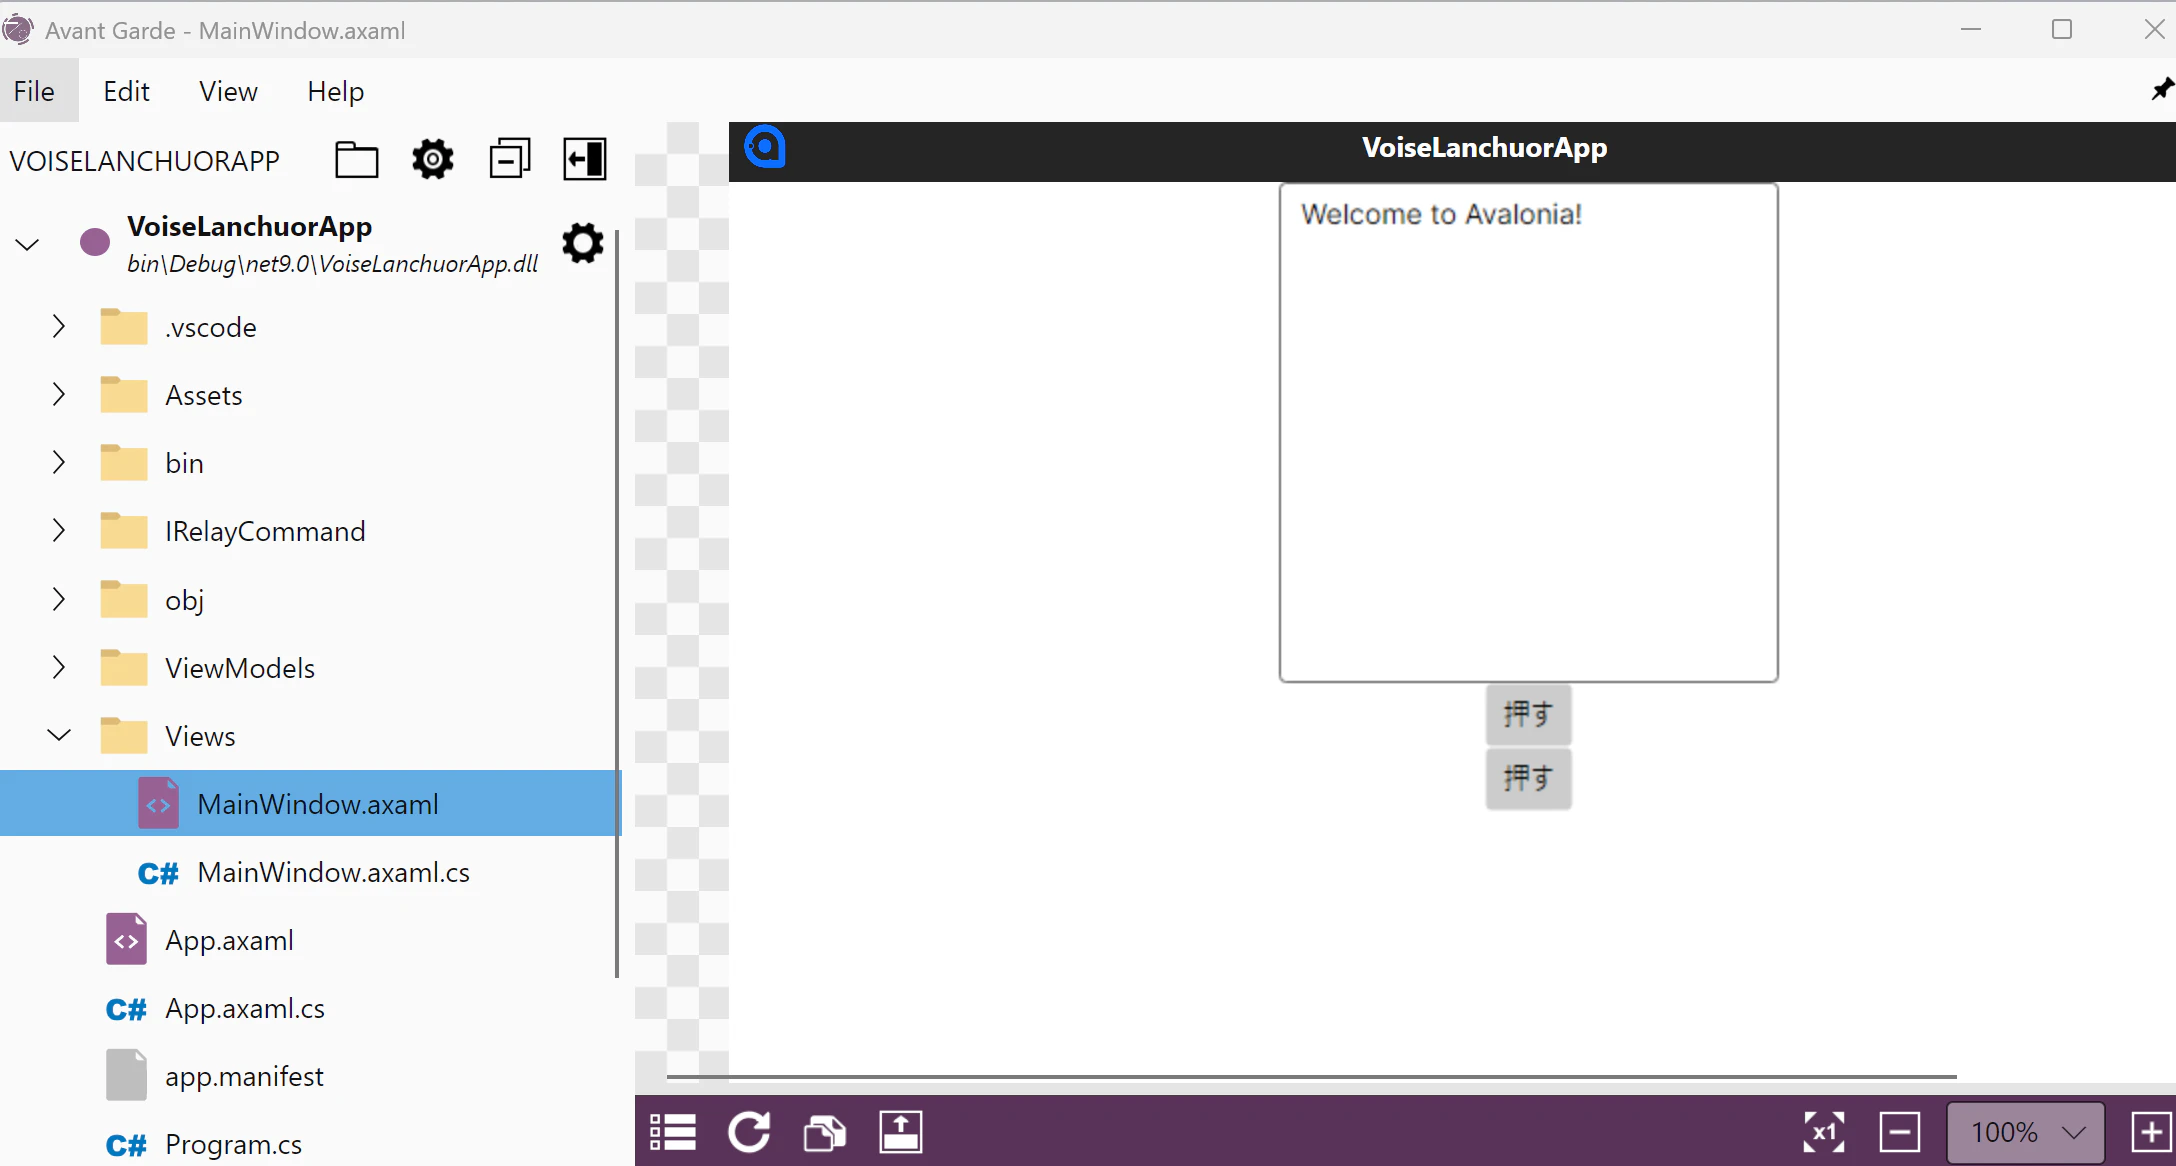2176x1166 pixels.
Task: Click the Welcome to Avalonia text box
Action: 1528,433
